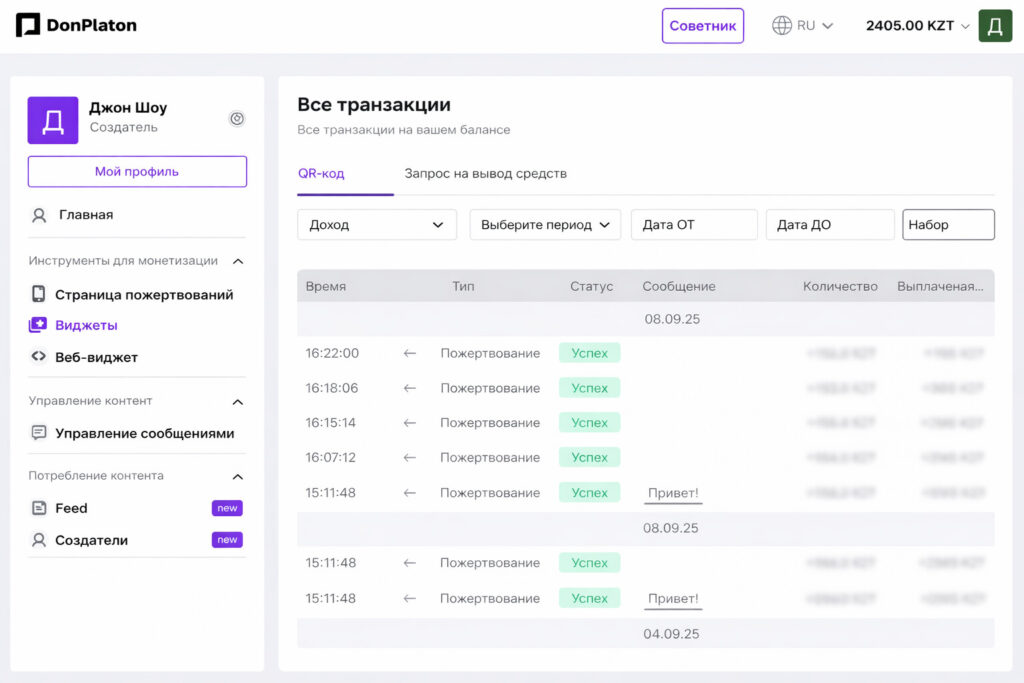Click the globe language icon
1024x683 pixels.
click(x=783, y=25)
